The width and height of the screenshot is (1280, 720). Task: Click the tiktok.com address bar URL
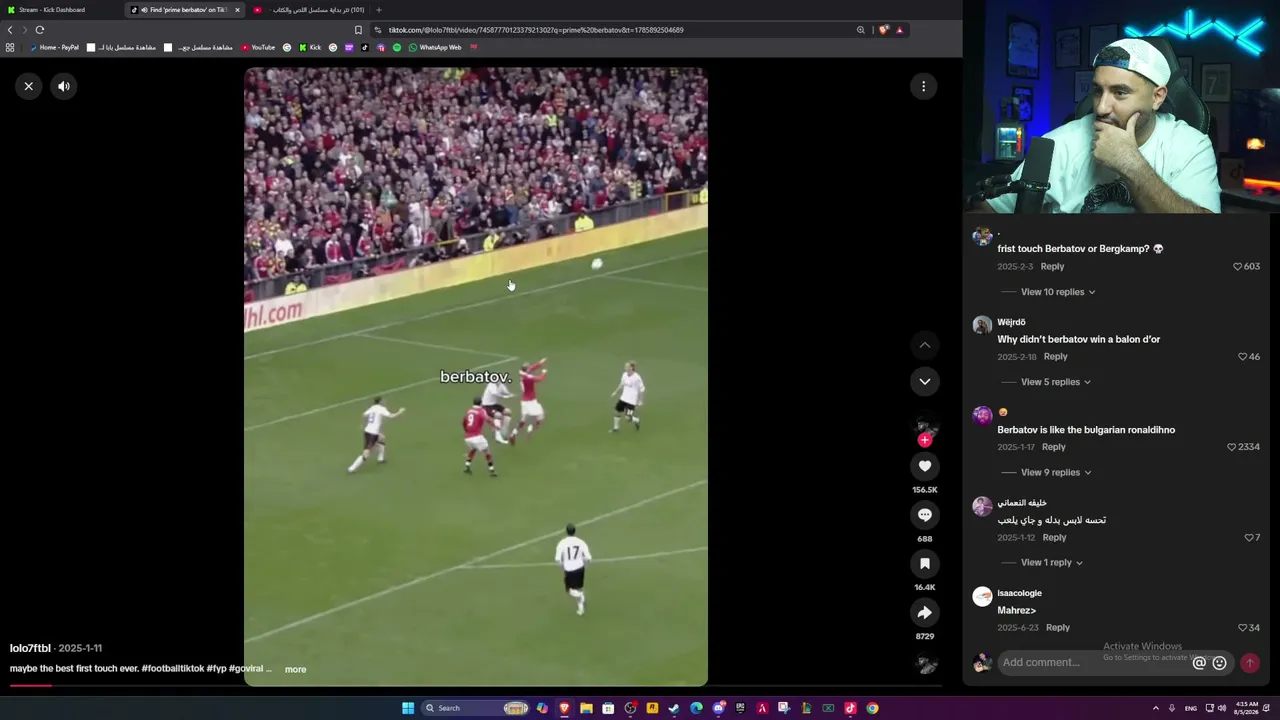pyautogui.click(x=536, y=30)
